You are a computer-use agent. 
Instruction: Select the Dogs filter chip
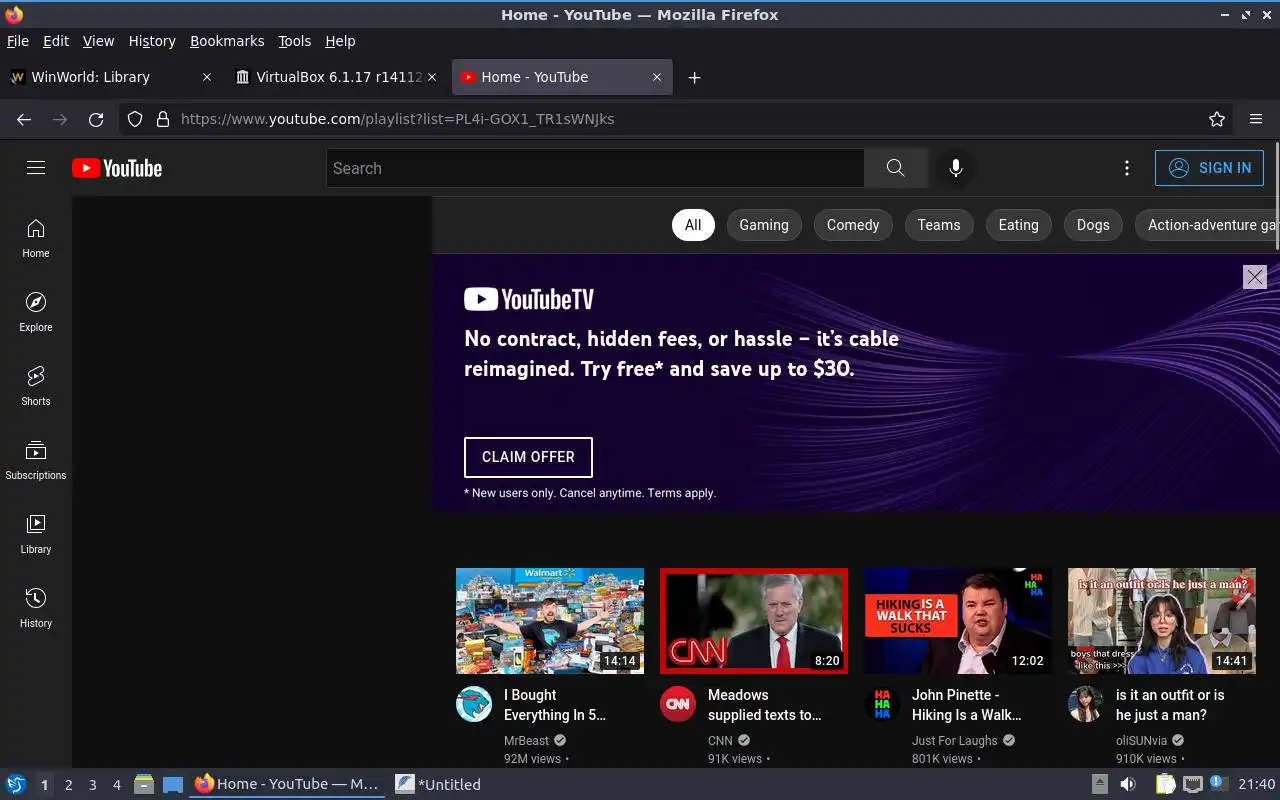pyautogui.click(x=1093, y=225)
